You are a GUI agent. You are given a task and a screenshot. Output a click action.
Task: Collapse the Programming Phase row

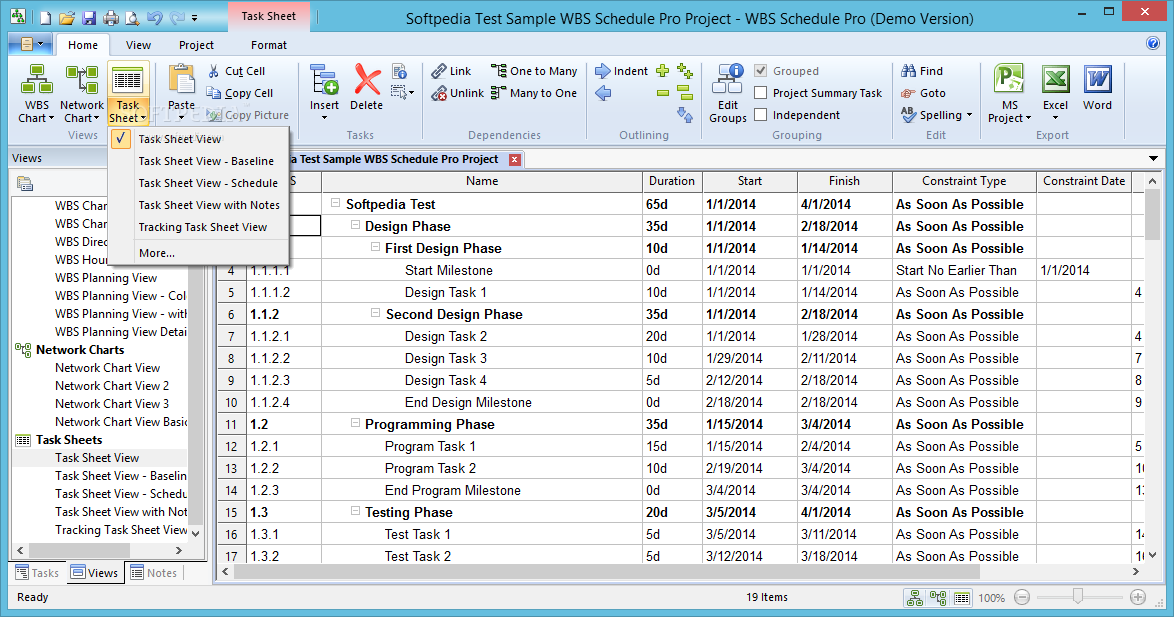click(356, 423)
